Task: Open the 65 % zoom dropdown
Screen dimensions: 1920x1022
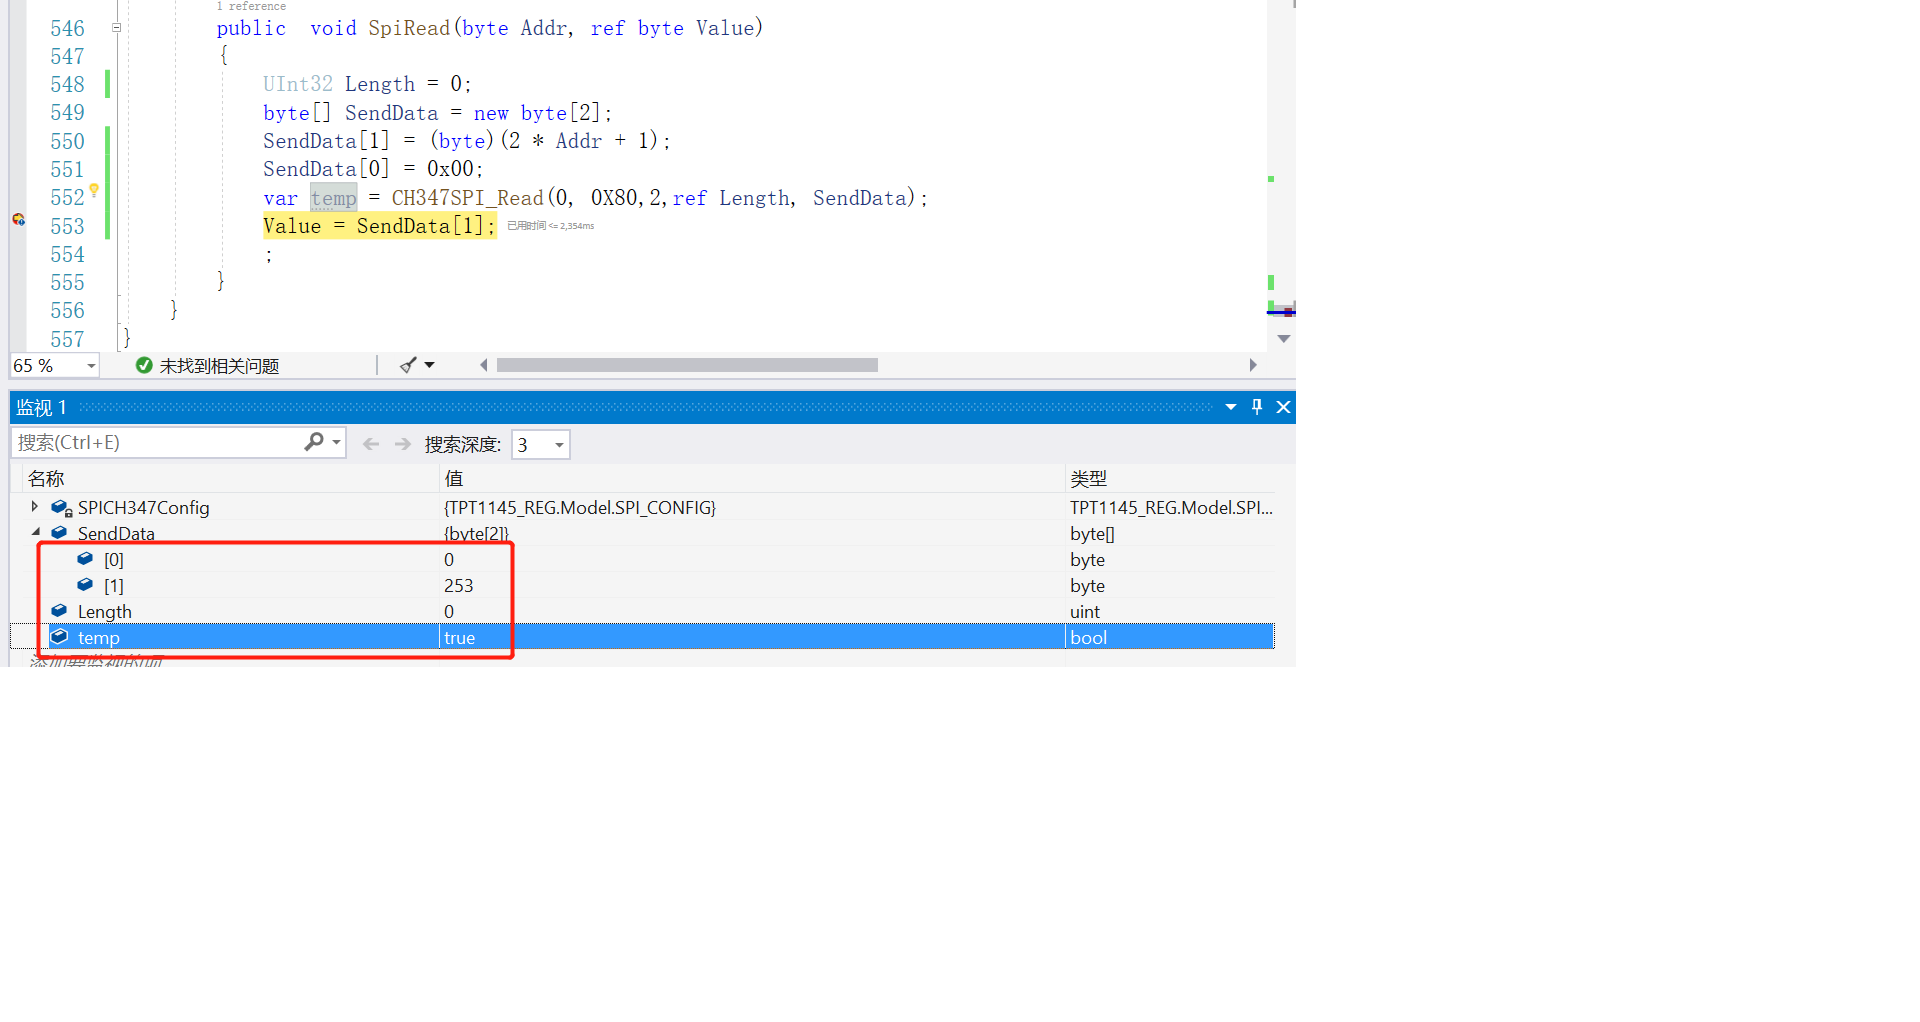Action: (91, 366)
